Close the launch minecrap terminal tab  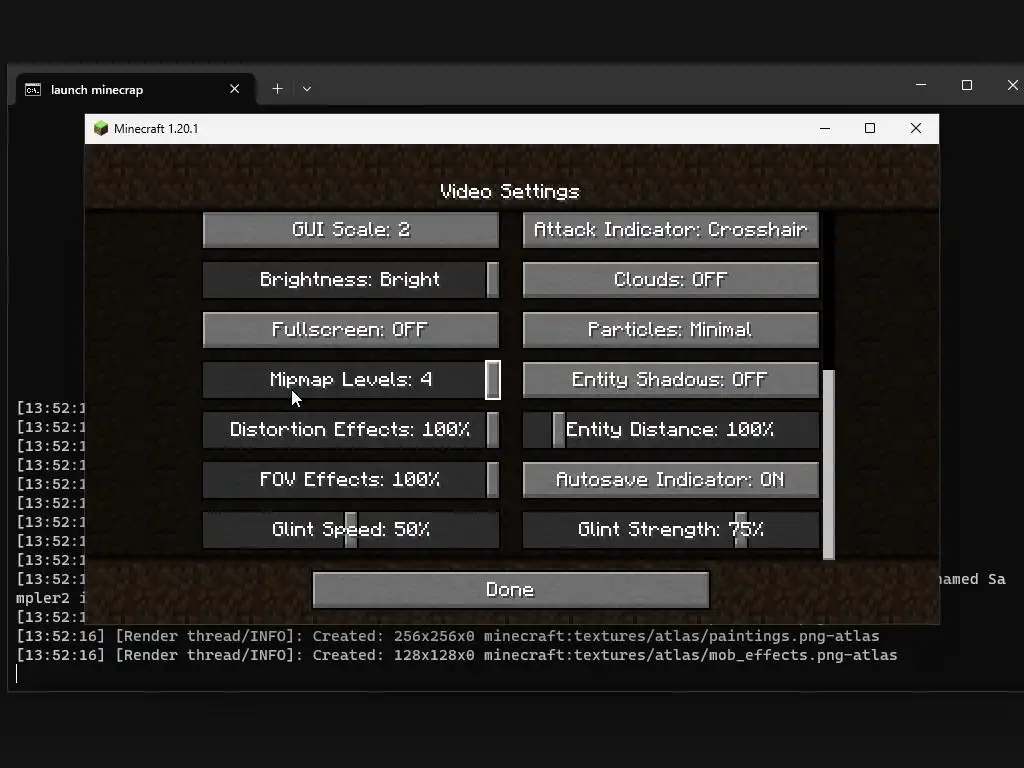pyautogui.click(x=234, y=89)
